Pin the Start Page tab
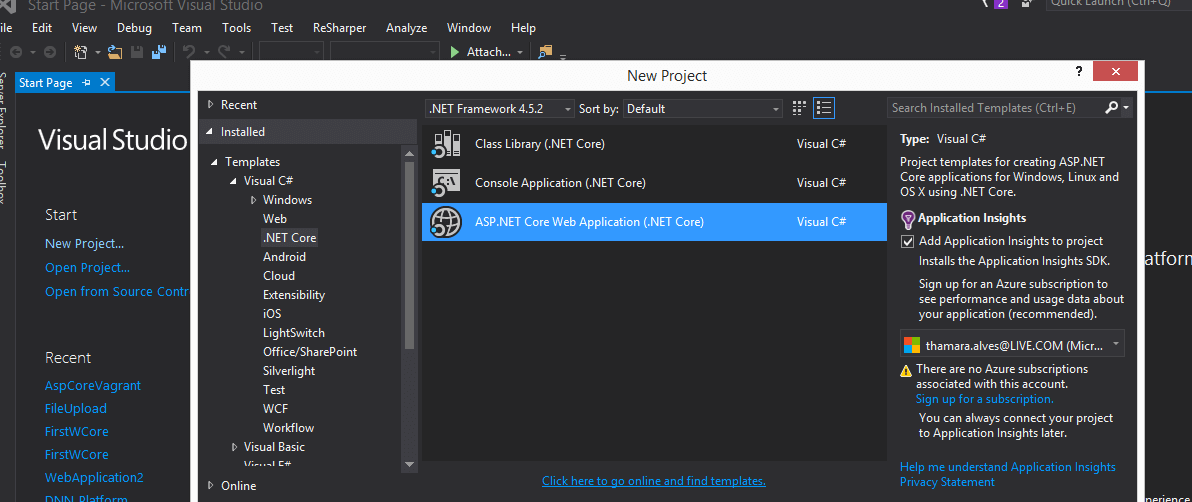This screenshot has height=502, width=1192. pos(87,82)
